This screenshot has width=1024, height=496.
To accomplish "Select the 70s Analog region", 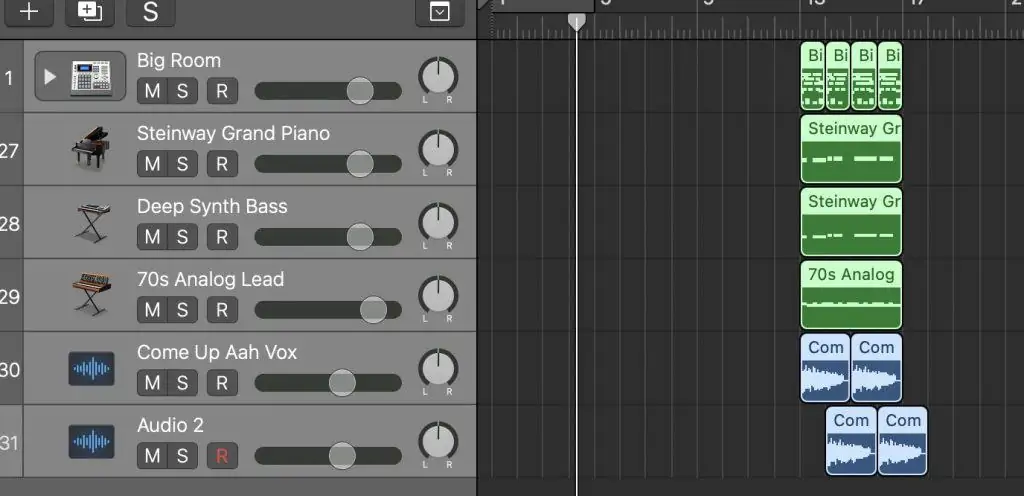I will coord(852,296).
